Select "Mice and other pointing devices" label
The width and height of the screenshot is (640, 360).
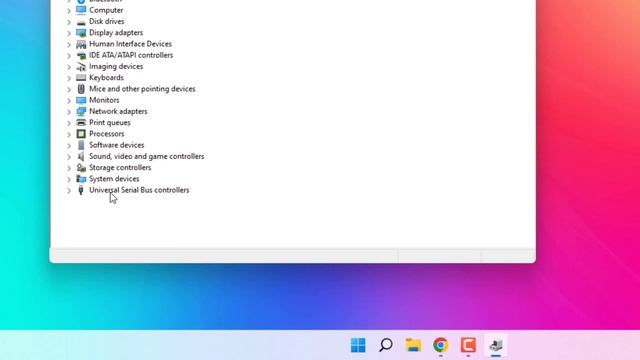142,89
